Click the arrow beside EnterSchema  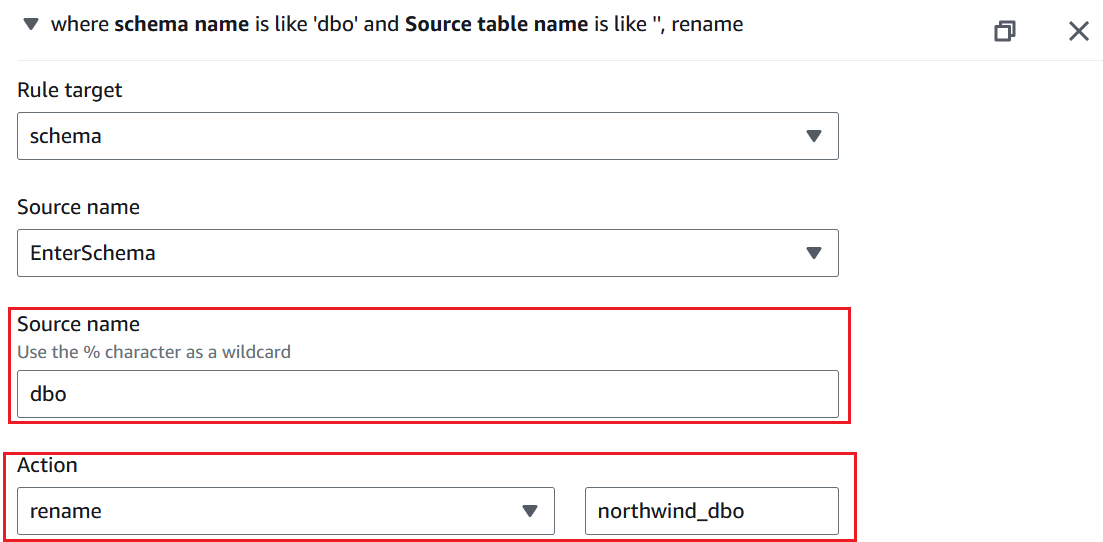[813, 253]
